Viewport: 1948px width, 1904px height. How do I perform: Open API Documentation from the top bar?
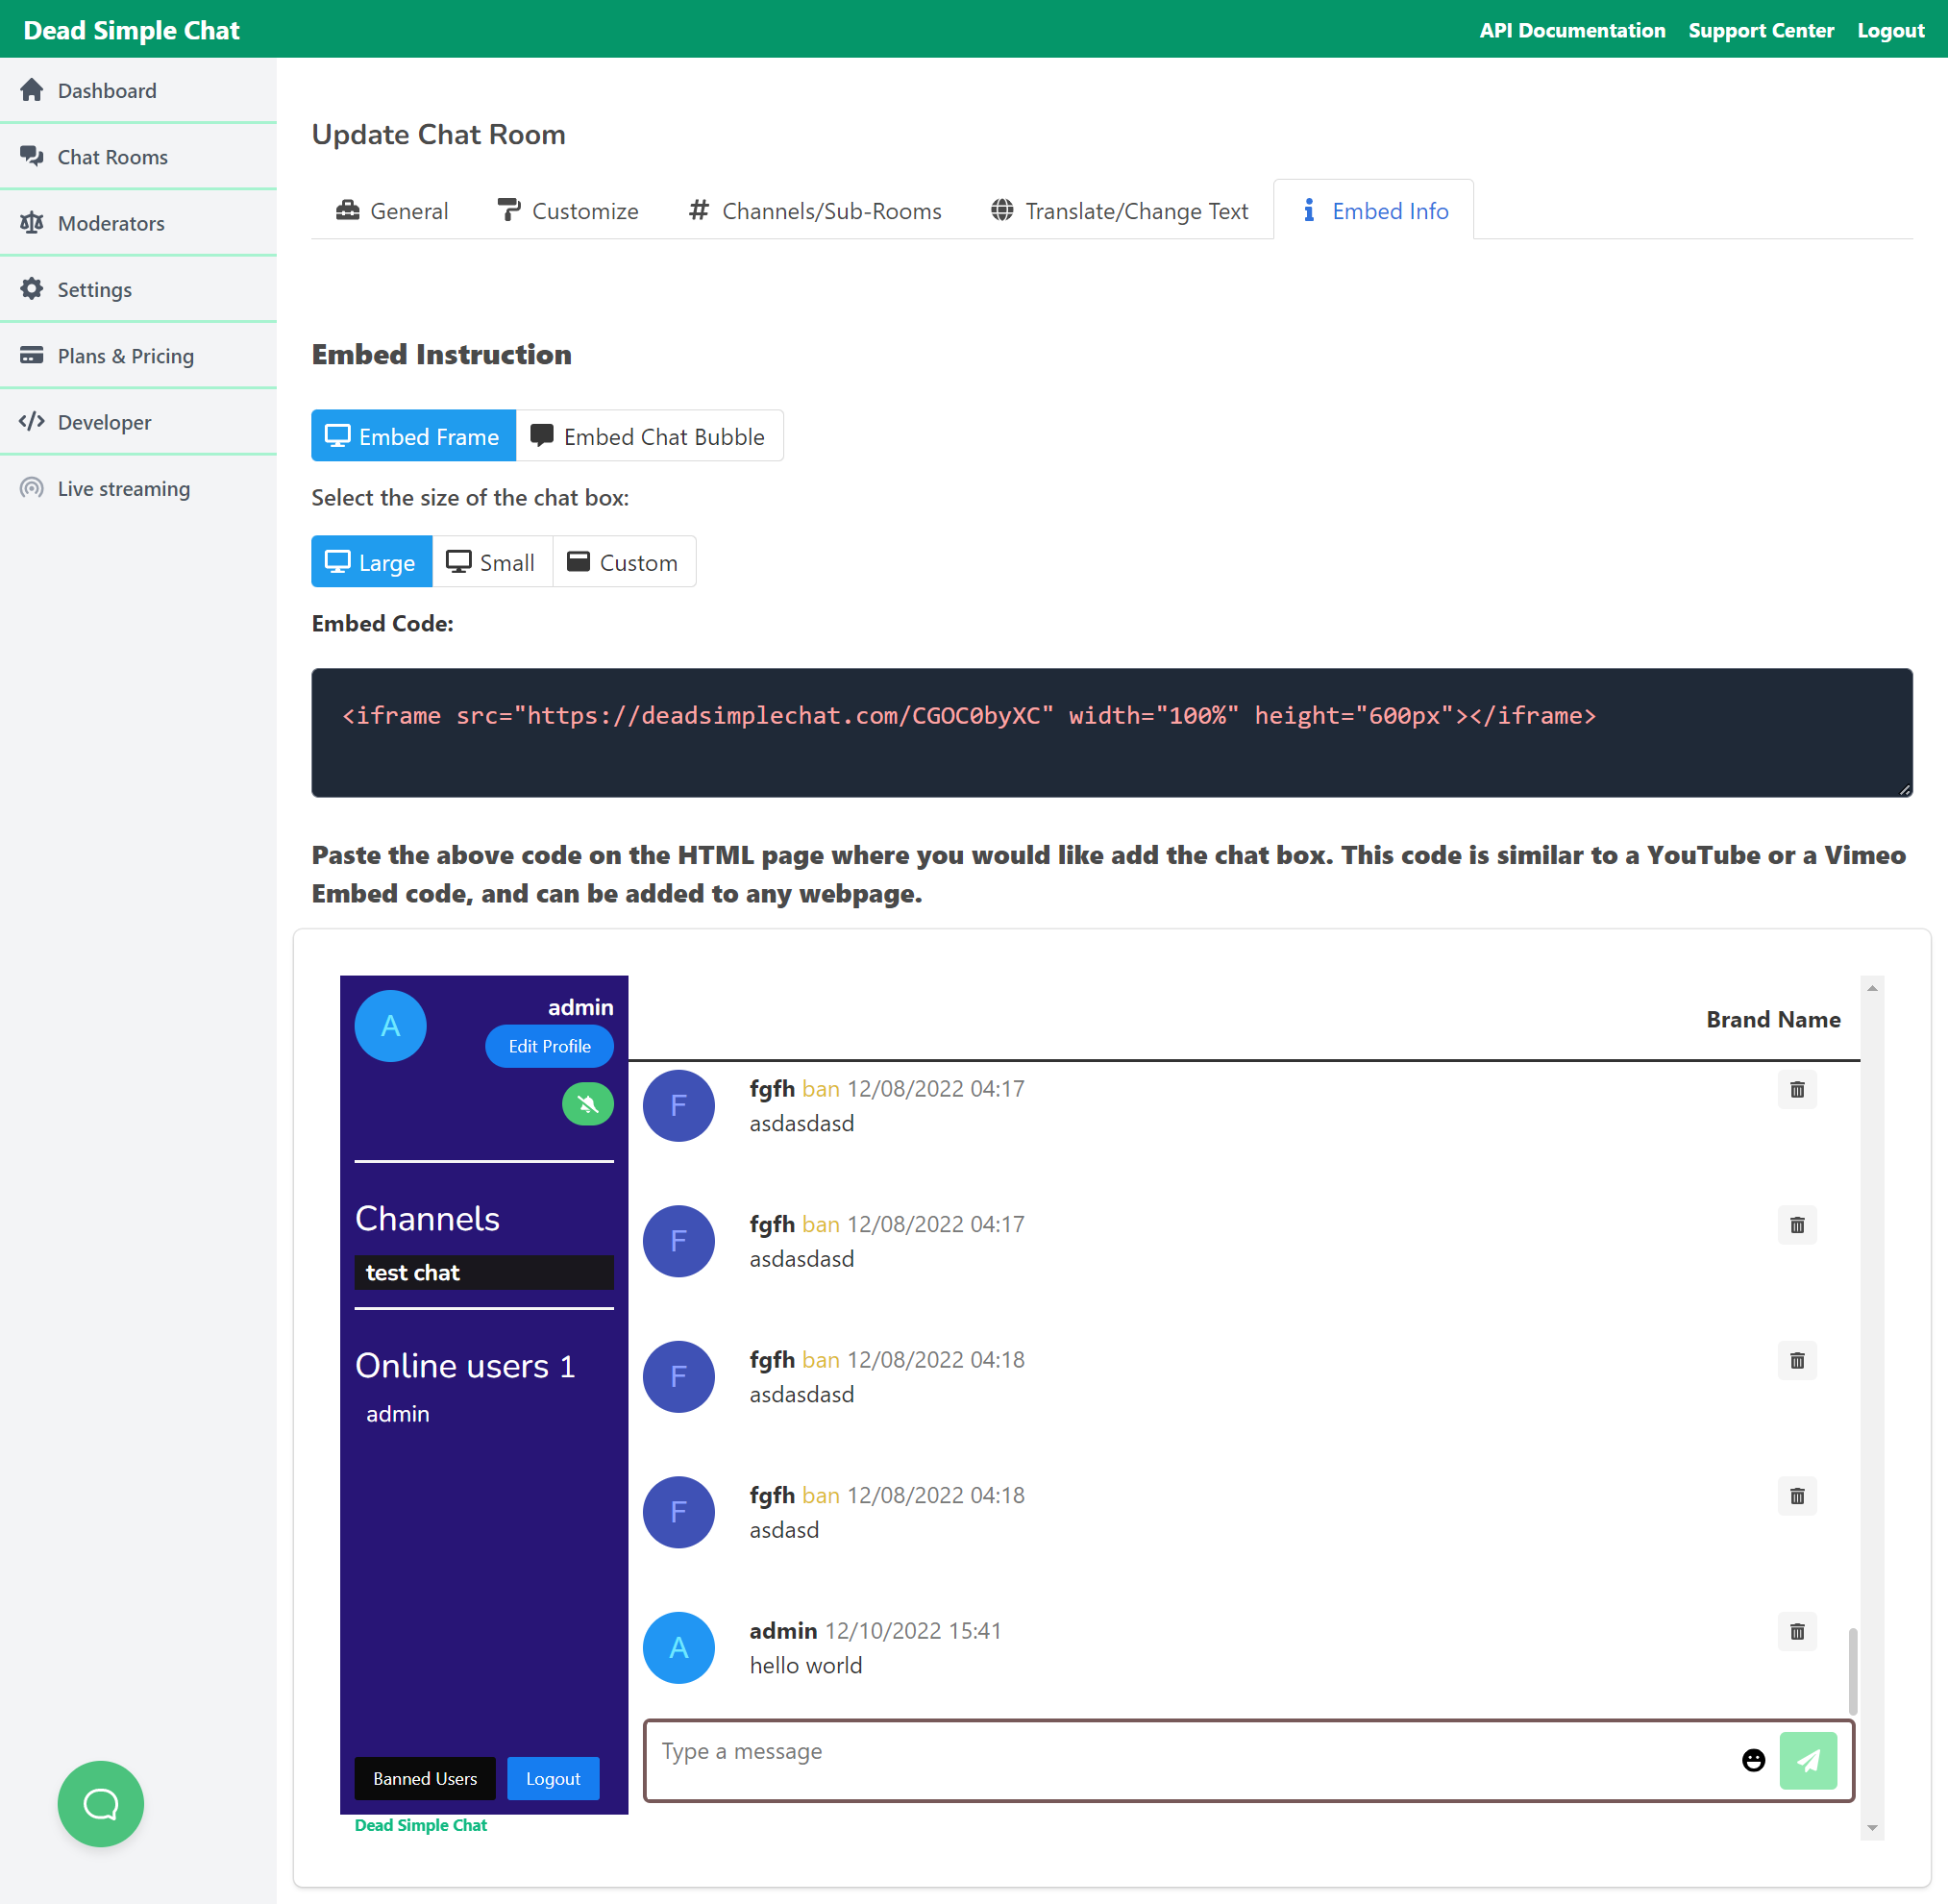[1572, 29]
